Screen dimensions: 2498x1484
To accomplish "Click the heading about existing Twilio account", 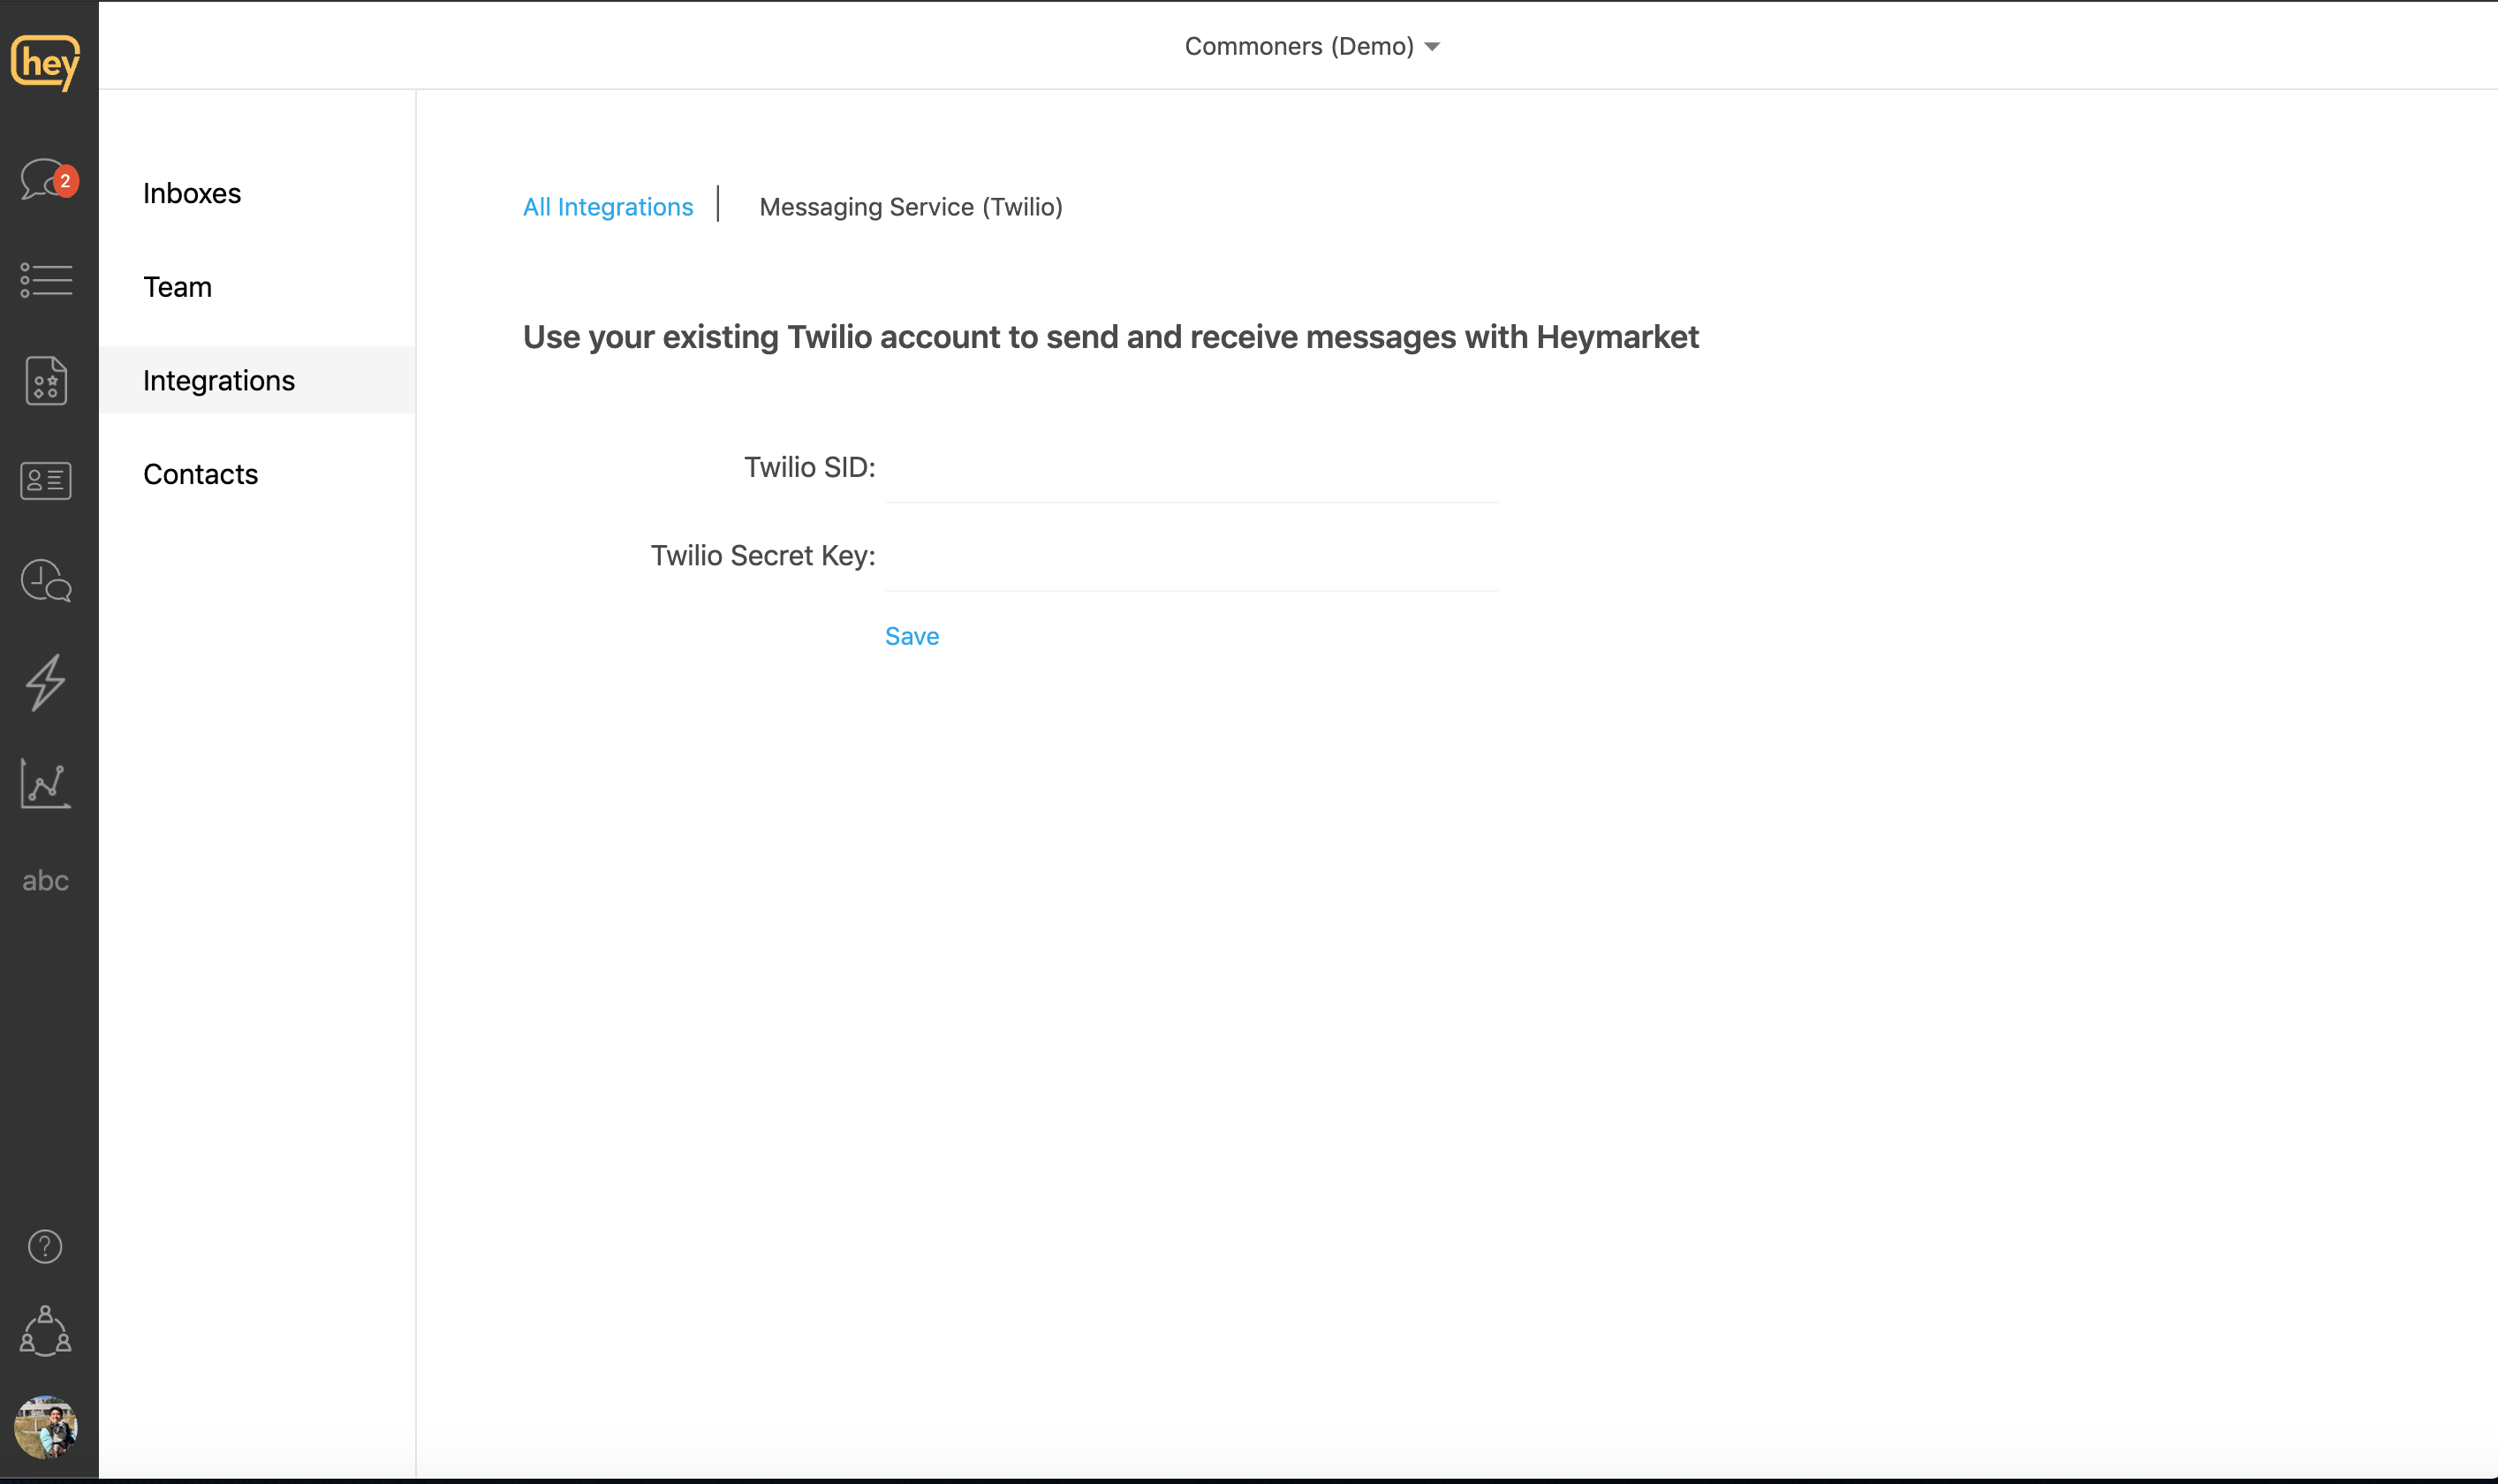I will tap(1110, 337).
